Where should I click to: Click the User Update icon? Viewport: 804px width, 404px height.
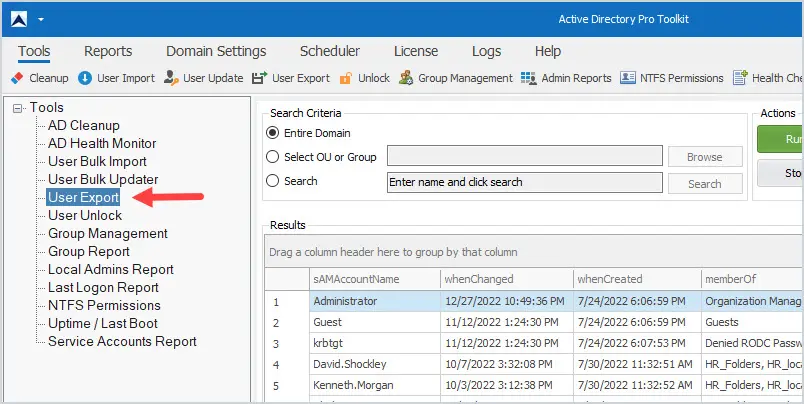click(171, 78)
